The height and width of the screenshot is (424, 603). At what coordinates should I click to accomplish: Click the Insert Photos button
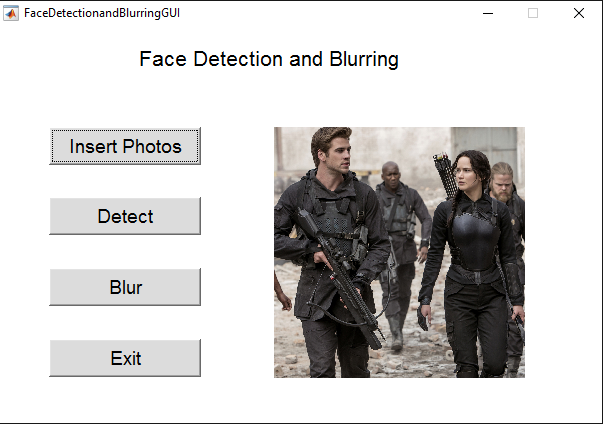125,146
